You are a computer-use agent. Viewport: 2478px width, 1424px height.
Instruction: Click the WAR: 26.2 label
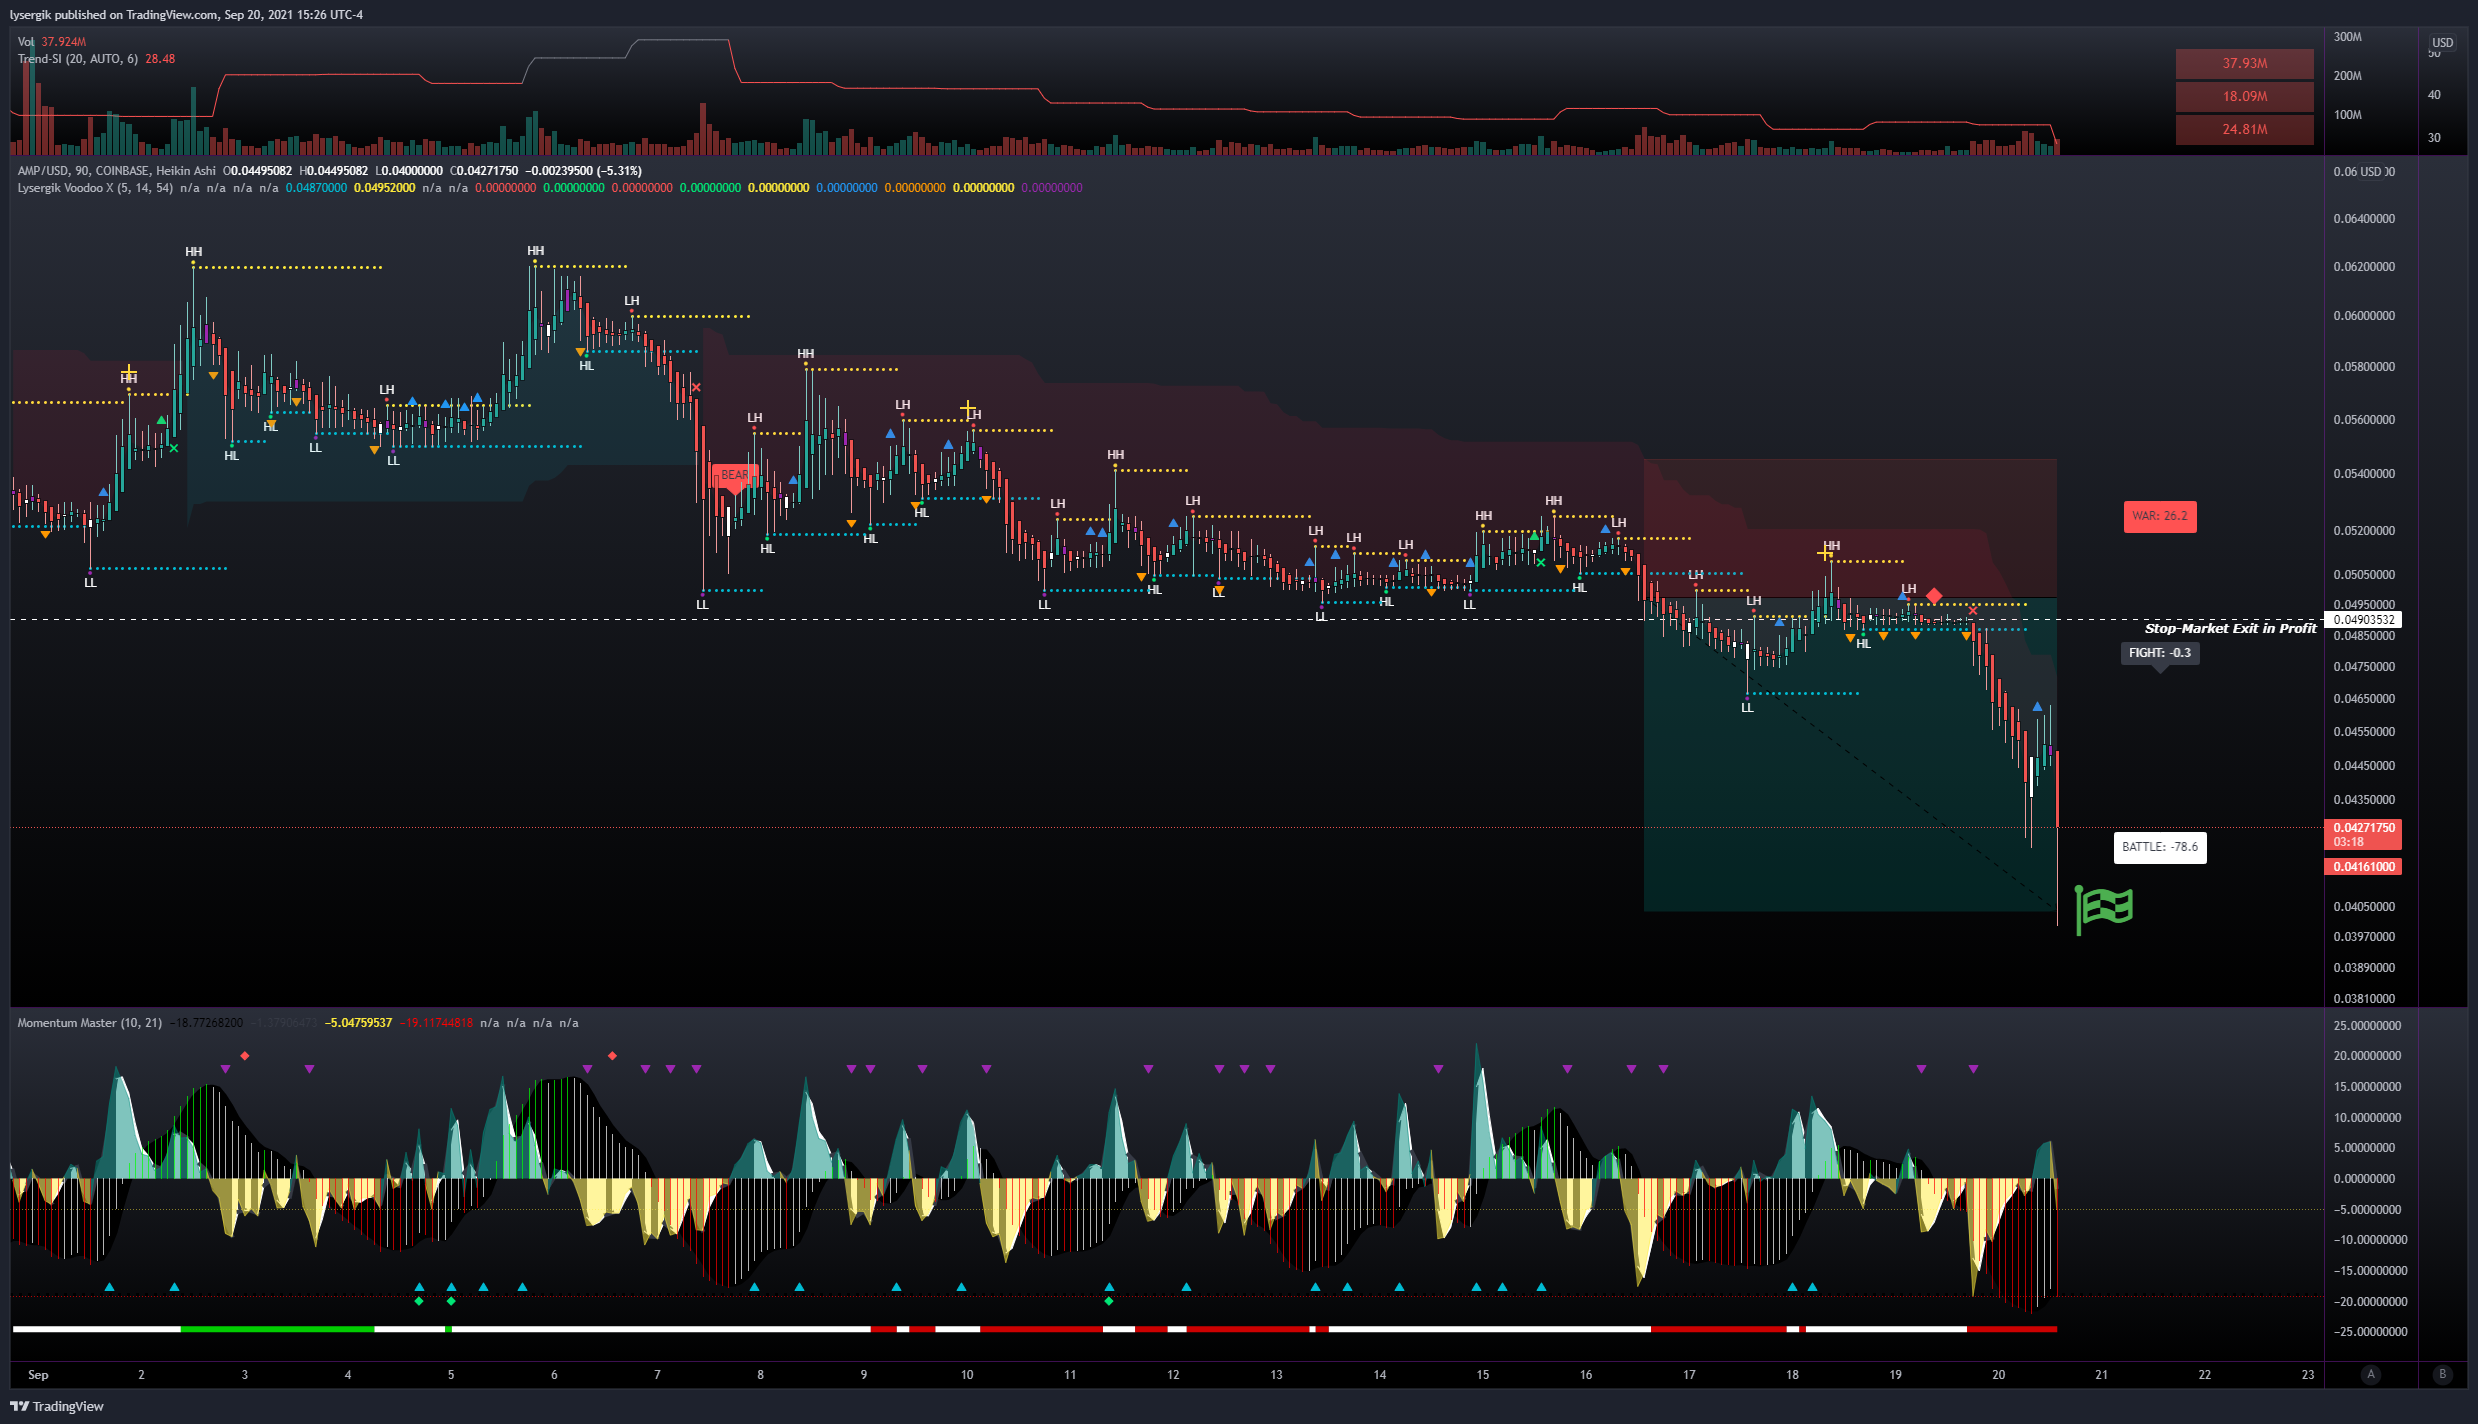[2160, 516]
